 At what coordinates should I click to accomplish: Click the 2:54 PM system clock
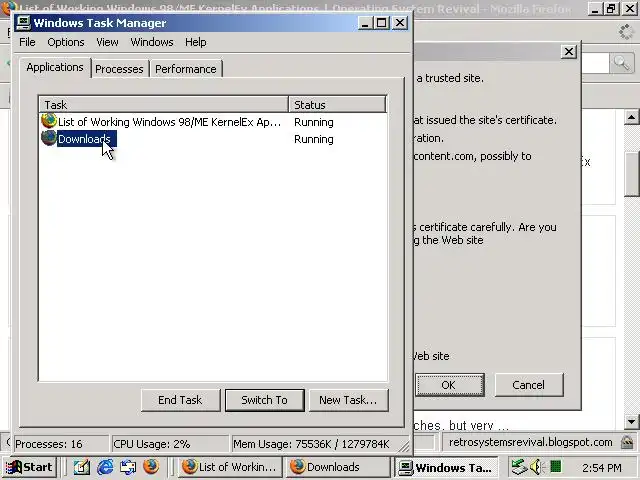(x=602, y=468)
